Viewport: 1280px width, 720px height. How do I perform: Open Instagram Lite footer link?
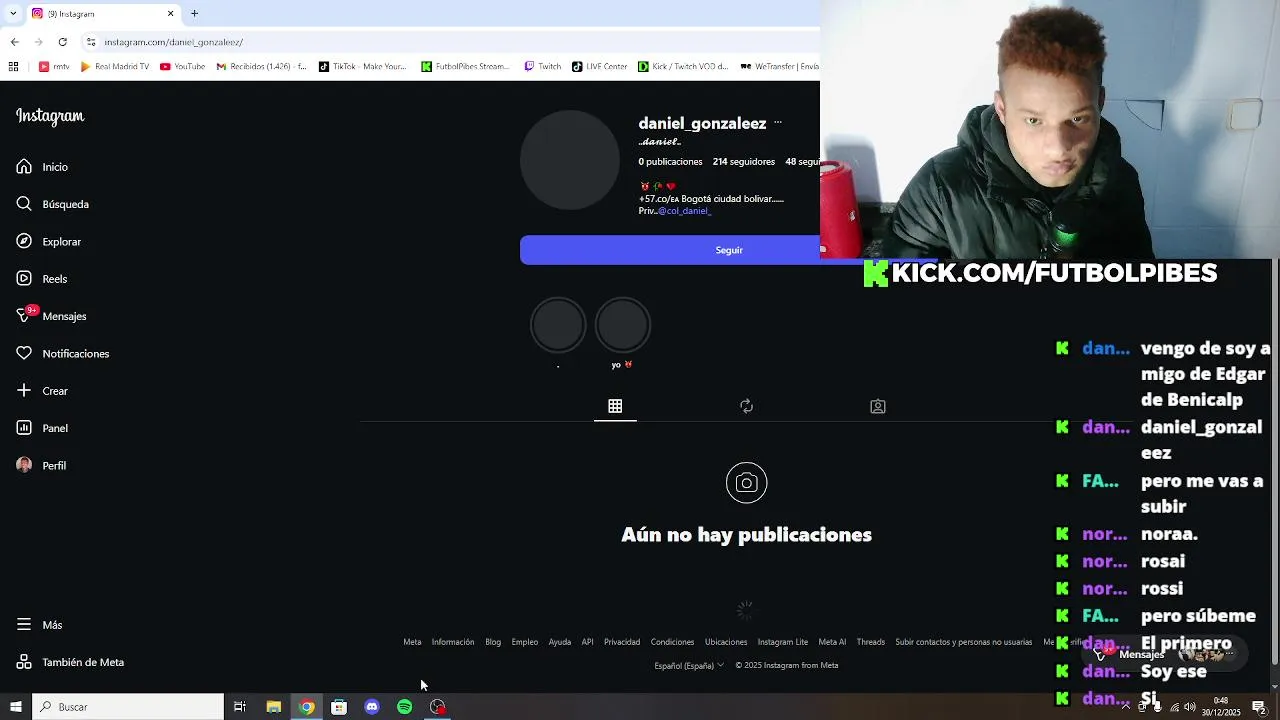pyautogui.click(x=783, y=642)
